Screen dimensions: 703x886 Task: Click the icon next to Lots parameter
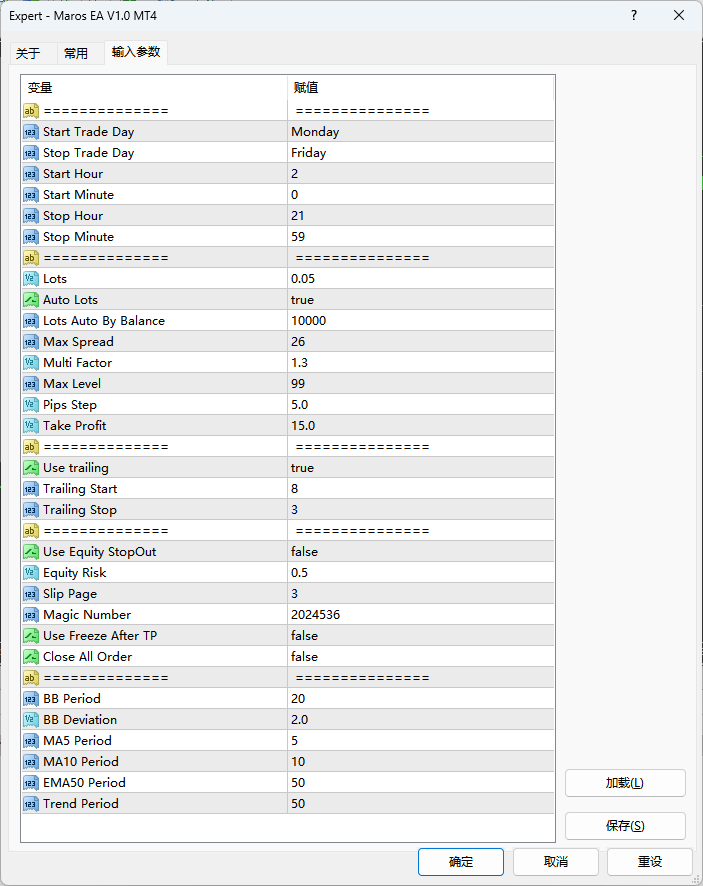point(31,279)
